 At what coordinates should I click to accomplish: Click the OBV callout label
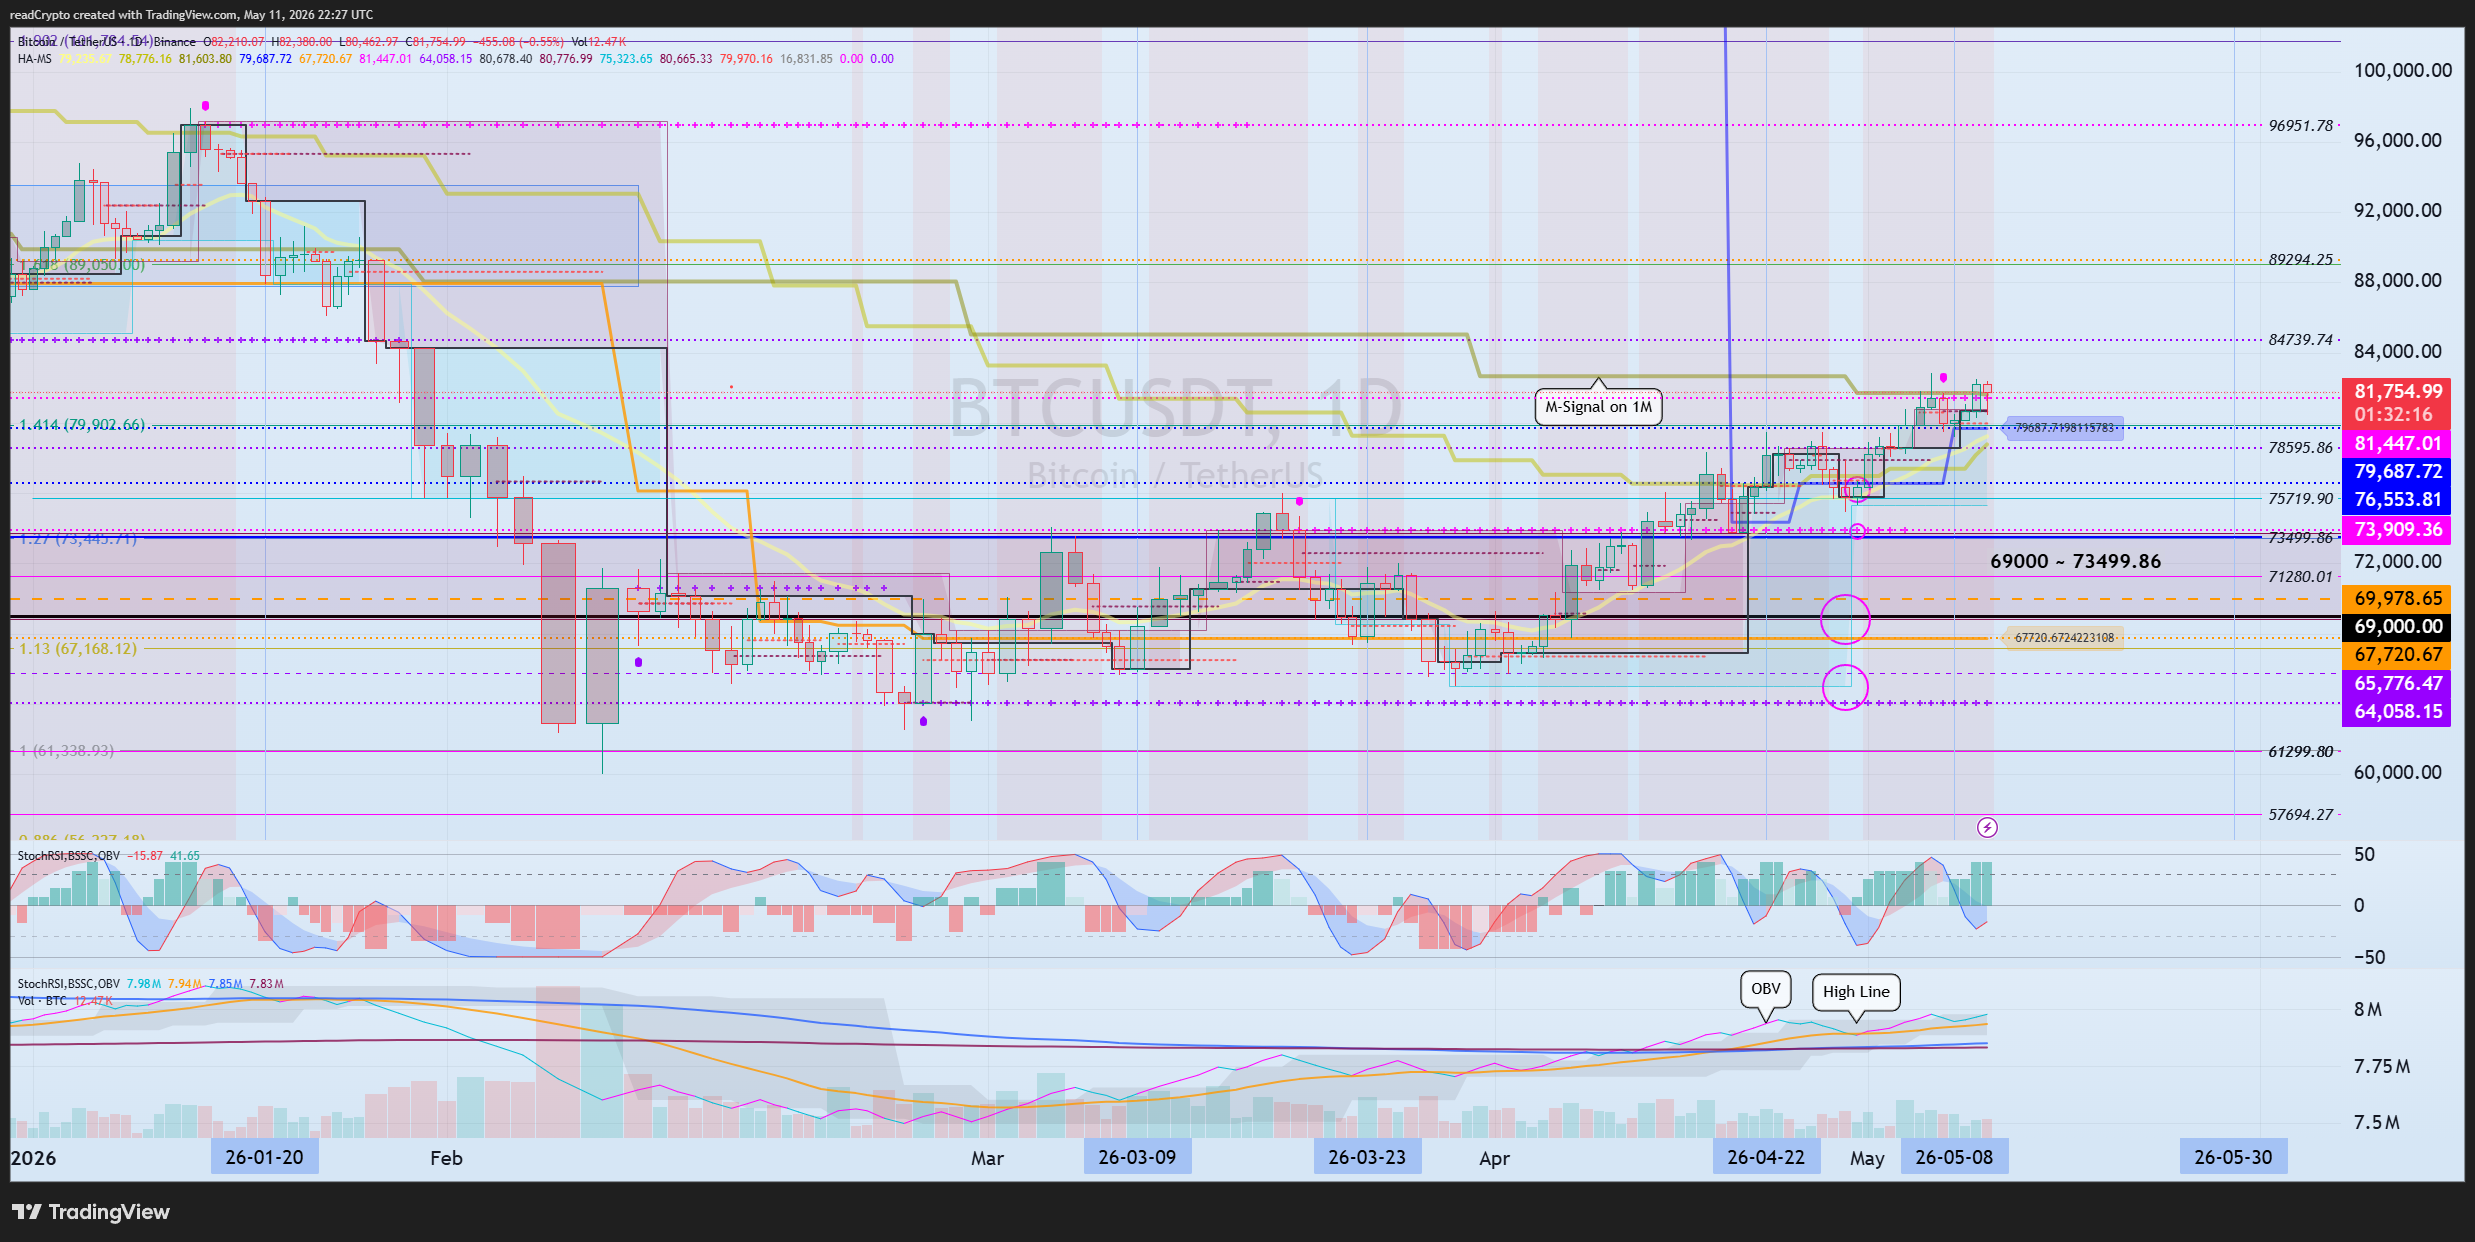[x=1766, y=989]
